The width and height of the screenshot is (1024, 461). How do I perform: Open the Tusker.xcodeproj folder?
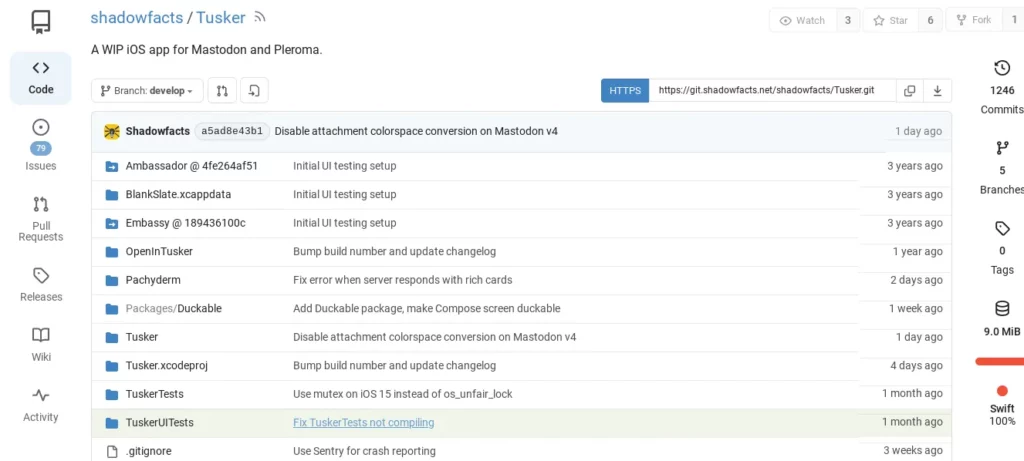[167, 366]
